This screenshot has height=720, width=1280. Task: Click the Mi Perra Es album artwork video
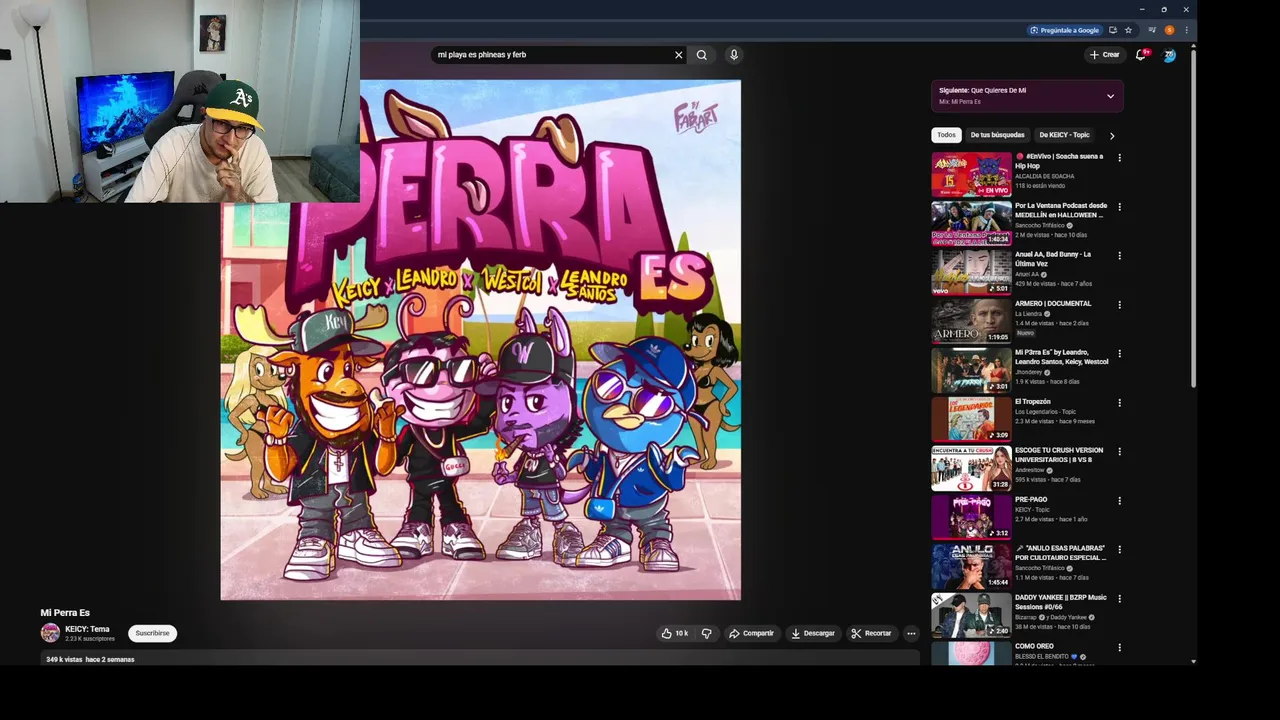[x=480, y=340]
